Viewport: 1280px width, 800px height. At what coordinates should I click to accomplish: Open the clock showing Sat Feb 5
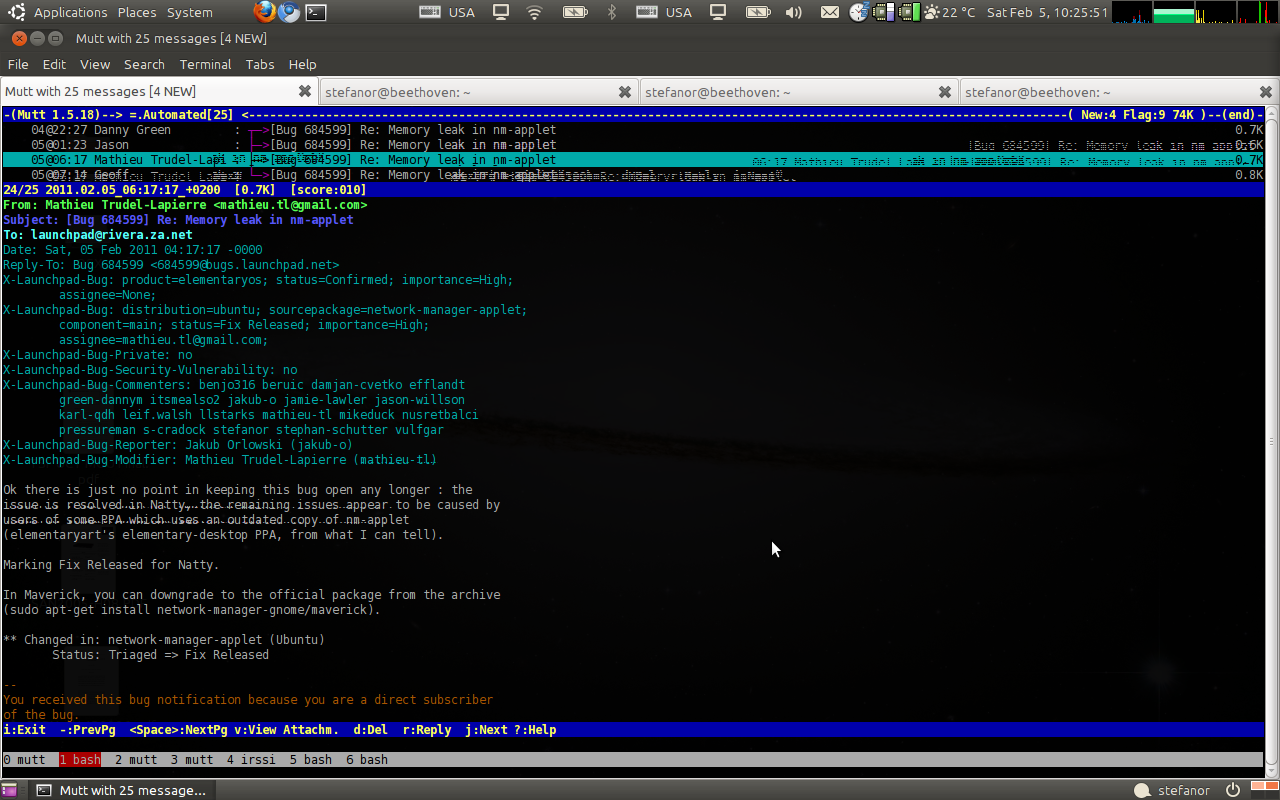(1047, 12)
